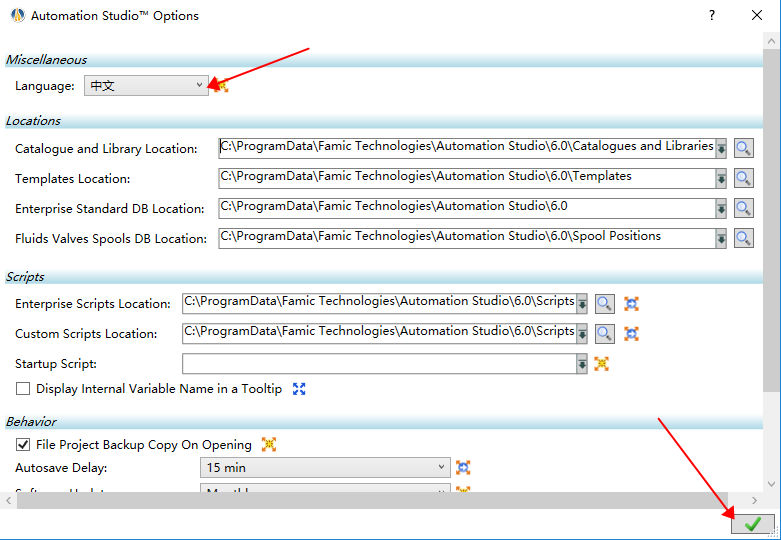Click the Enterprise Scripts Location path field
781x540 pixels.
pos(380,304)
